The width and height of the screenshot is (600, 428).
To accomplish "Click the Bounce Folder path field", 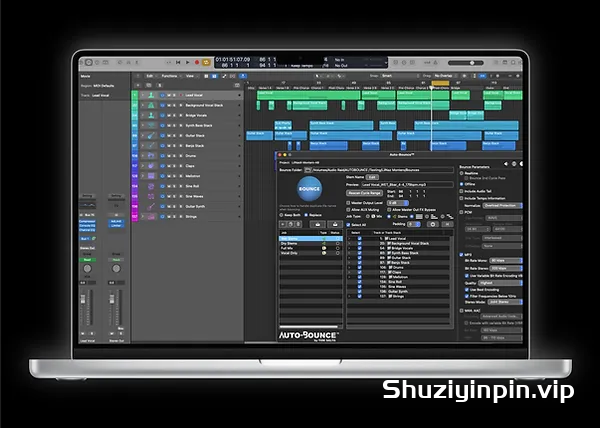I will pyautogui.click(x=383, y=170).
